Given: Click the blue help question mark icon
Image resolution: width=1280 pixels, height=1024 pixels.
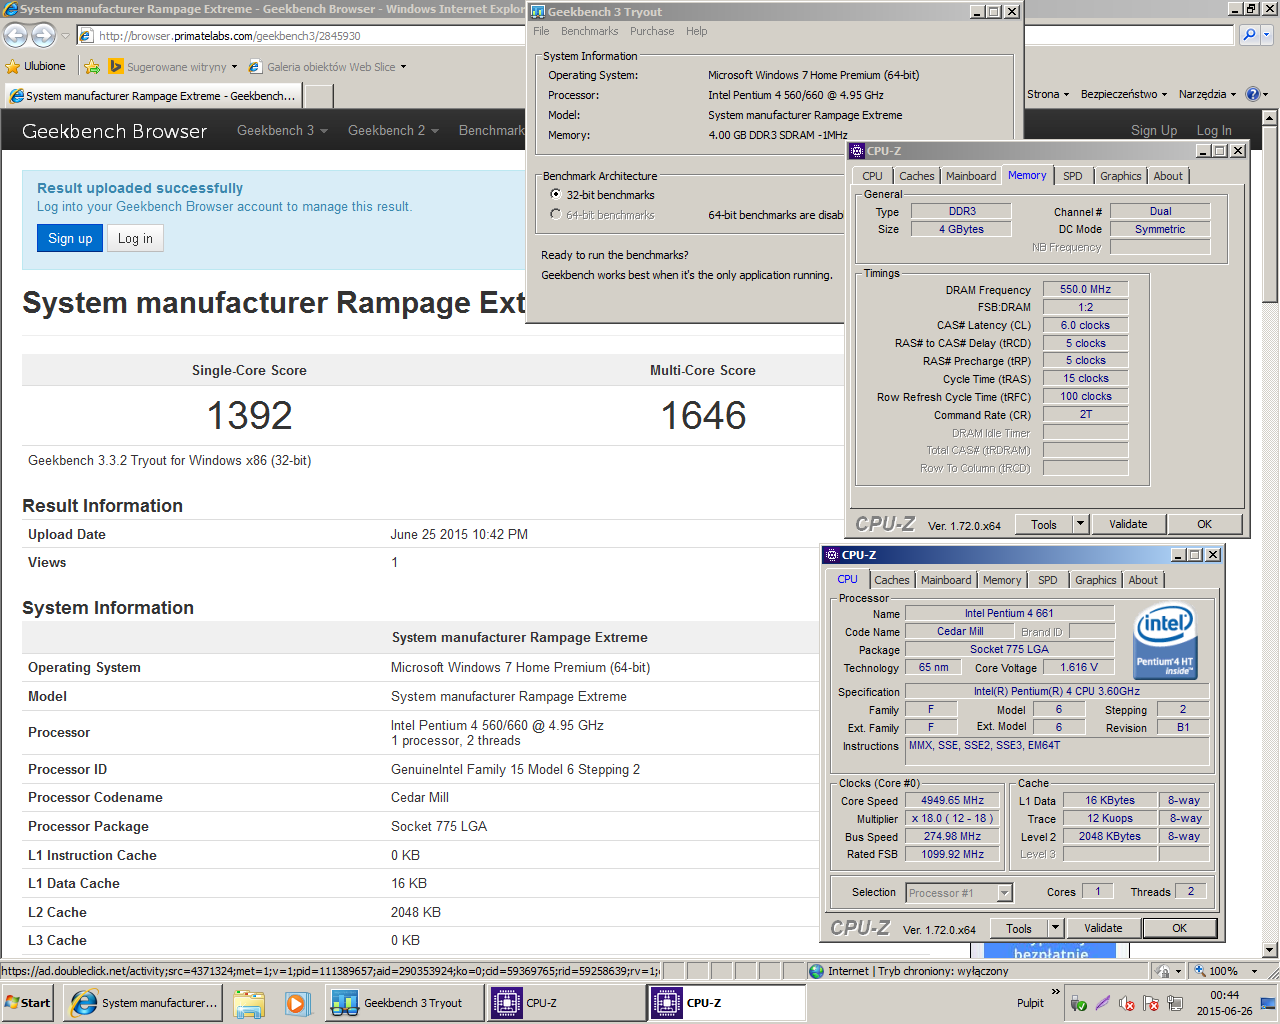Looking at the screenshot, I should tap(1253, 94).
